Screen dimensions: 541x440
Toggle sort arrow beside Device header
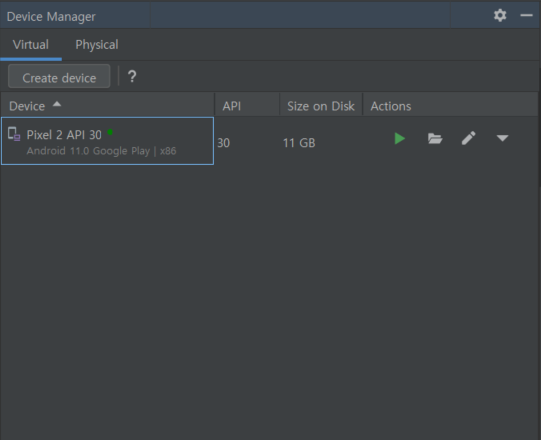click(x=57, y=104)
